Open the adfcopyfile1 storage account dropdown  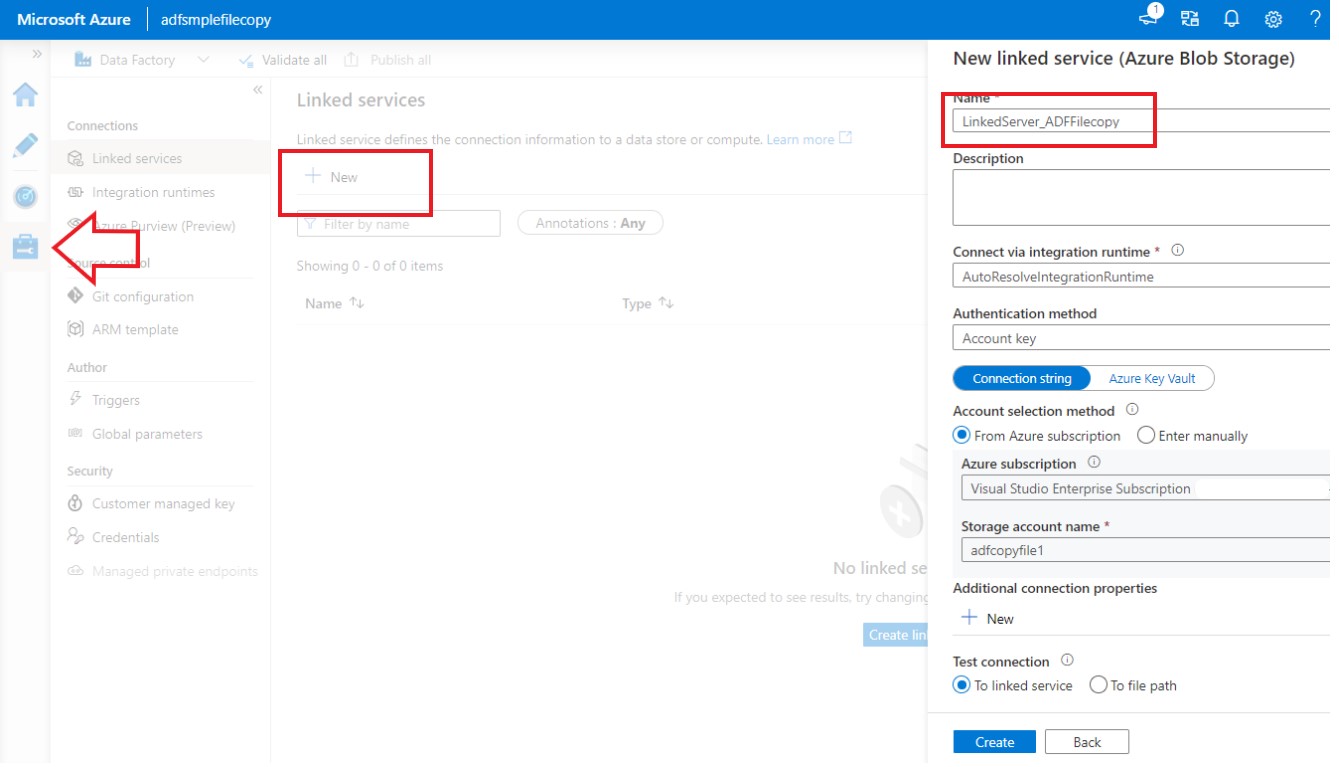1145,550
